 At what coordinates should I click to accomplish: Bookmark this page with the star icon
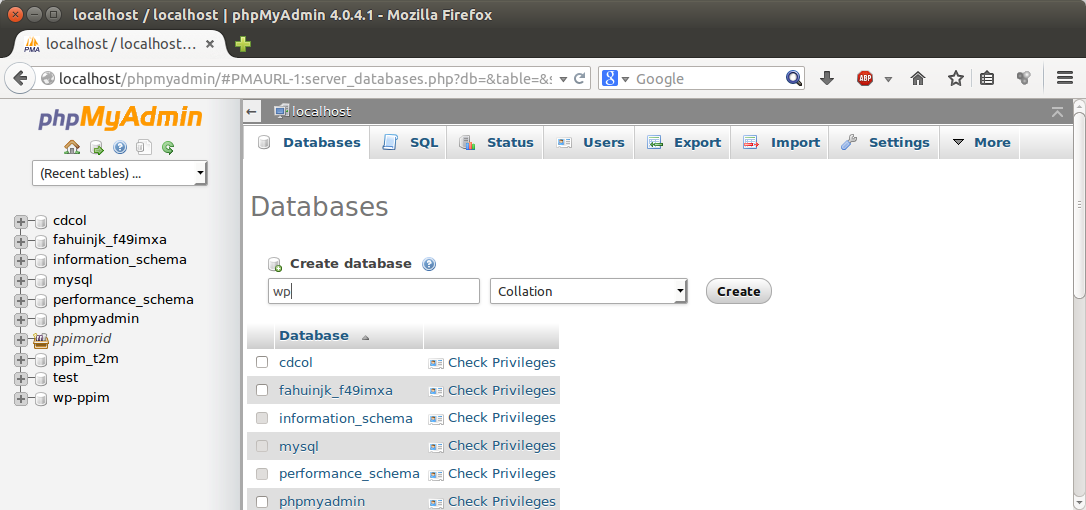(955, 78)
